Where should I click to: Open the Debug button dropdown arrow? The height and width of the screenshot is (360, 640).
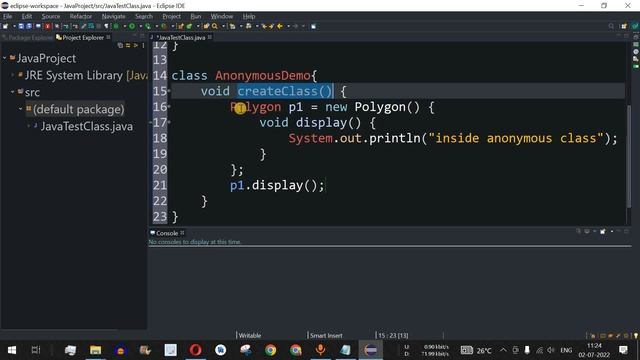click(x=124, y=26)
